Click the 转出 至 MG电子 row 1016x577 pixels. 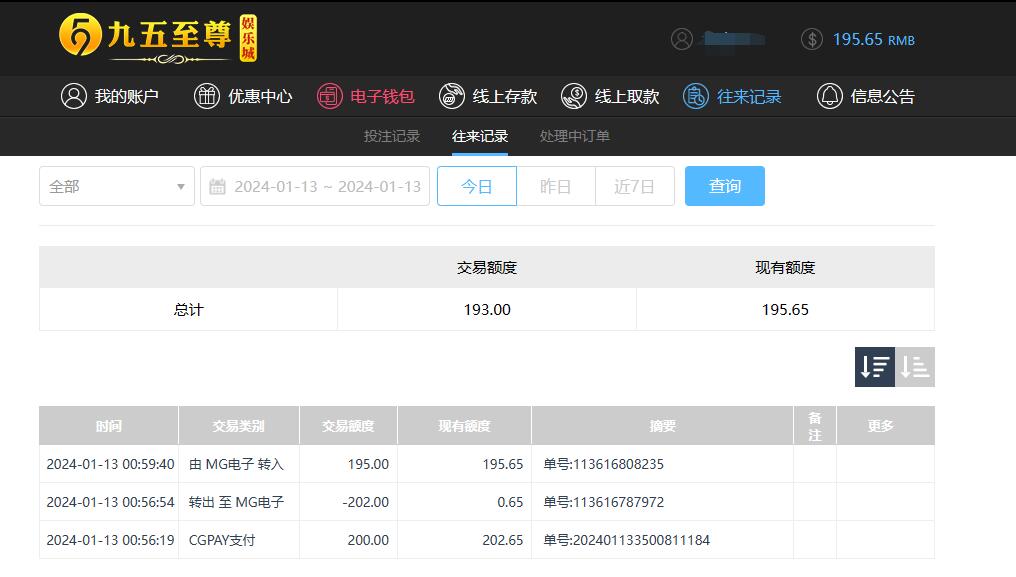pyautogui.click(x=487, y=502)
